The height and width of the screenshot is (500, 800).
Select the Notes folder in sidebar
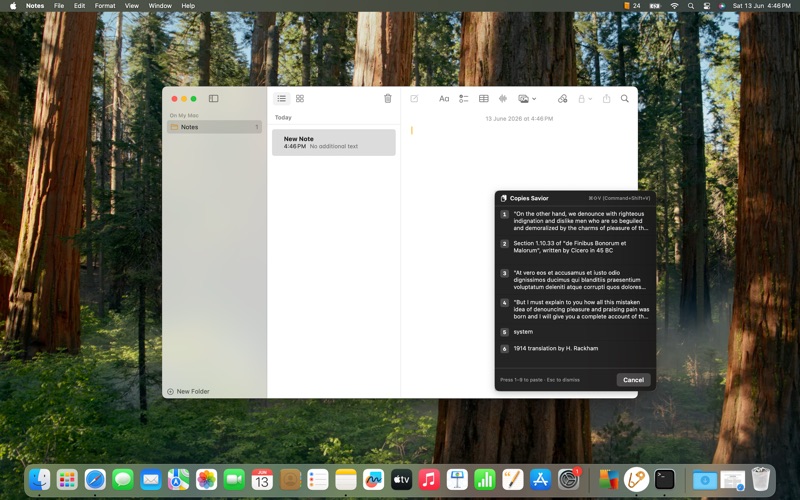click(x=214, y=127)
